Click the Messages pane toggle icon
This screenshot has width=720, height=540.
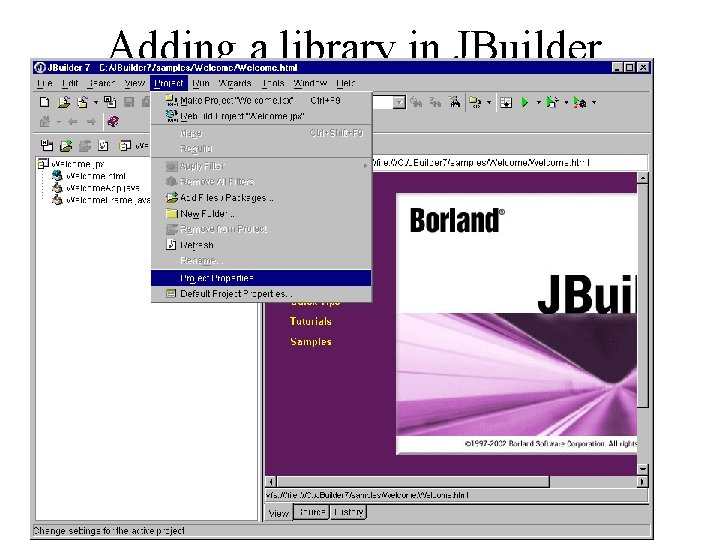[x=506, y=102]
